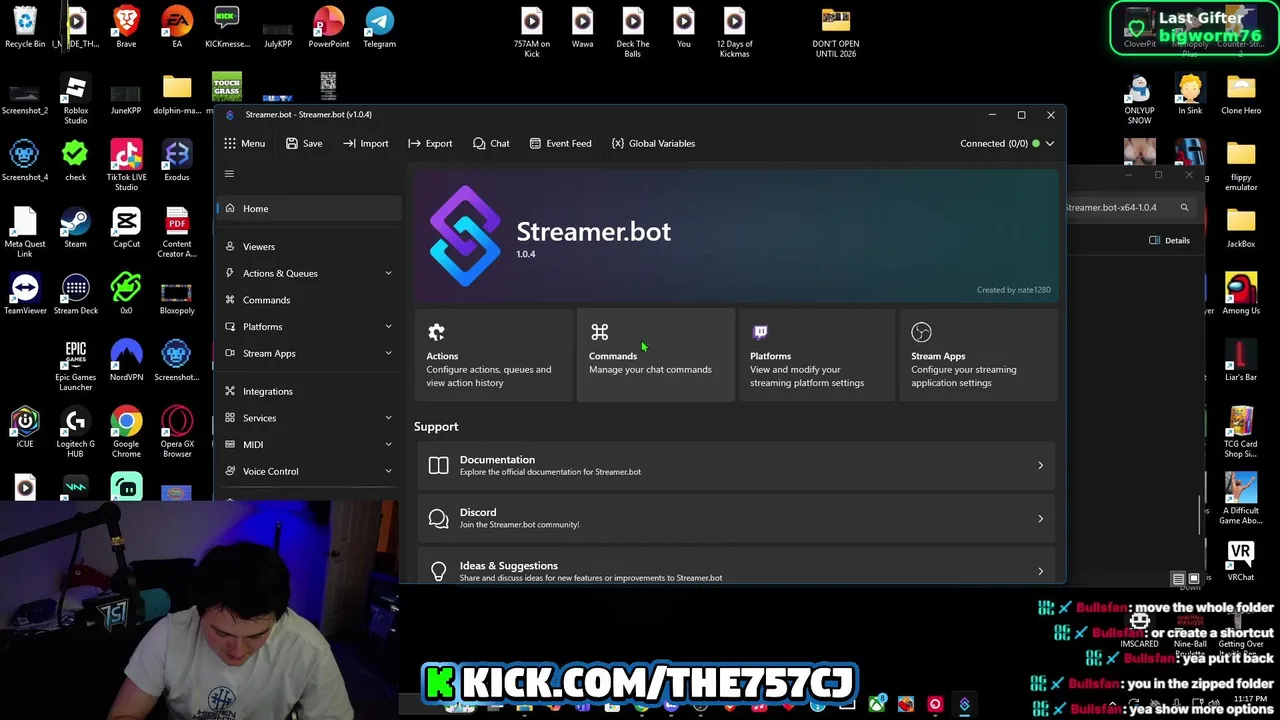Open the Integrations sidebar item
Screen dimensions: 1280x720
click(309, 391)
